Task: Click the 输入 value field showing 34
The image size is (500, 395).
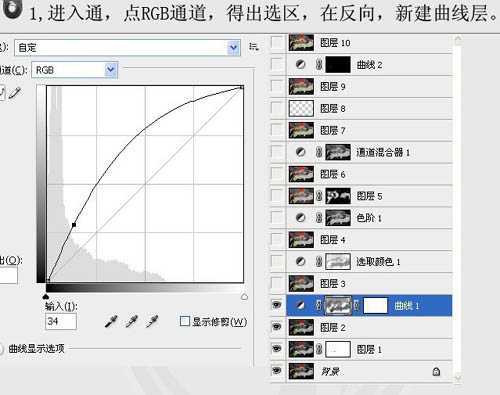Action: tap(61, 322)
